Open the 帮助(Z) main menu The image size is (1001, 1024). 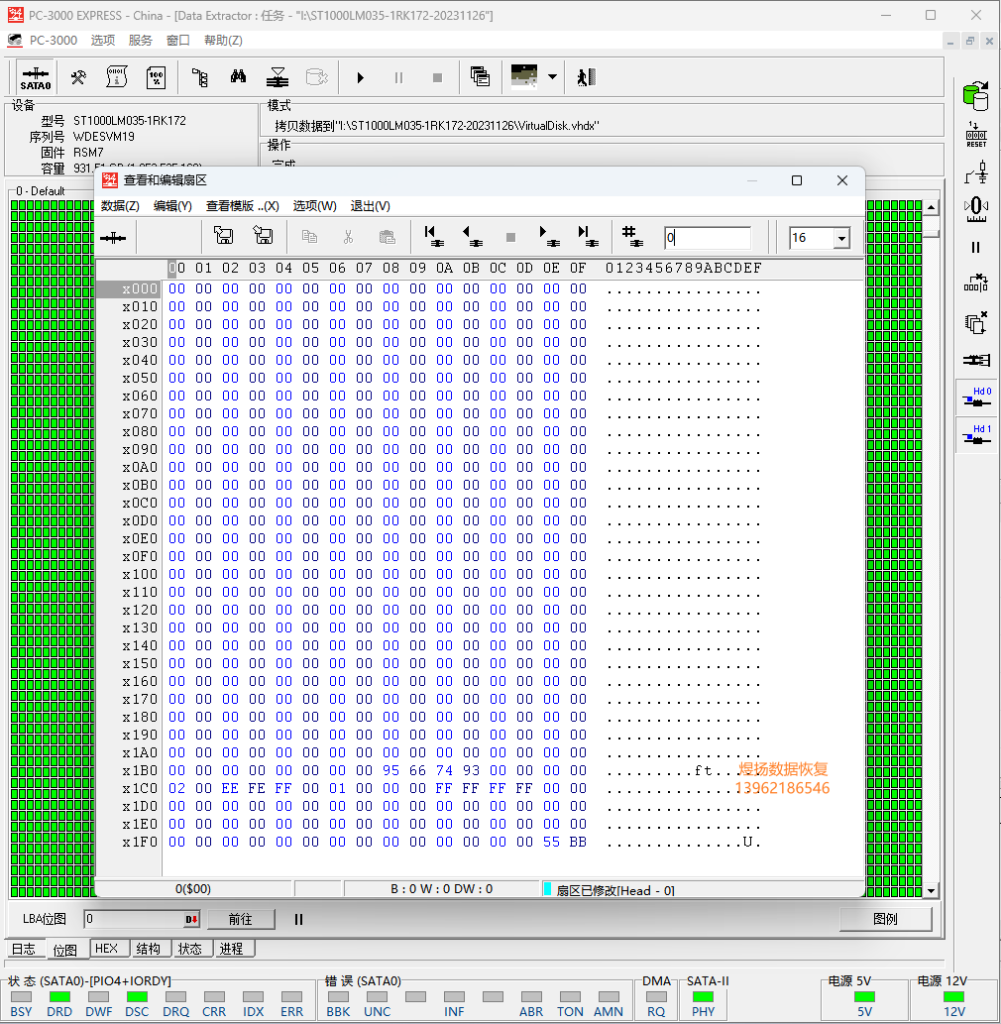pyautogui.click(x=223, y=40)
